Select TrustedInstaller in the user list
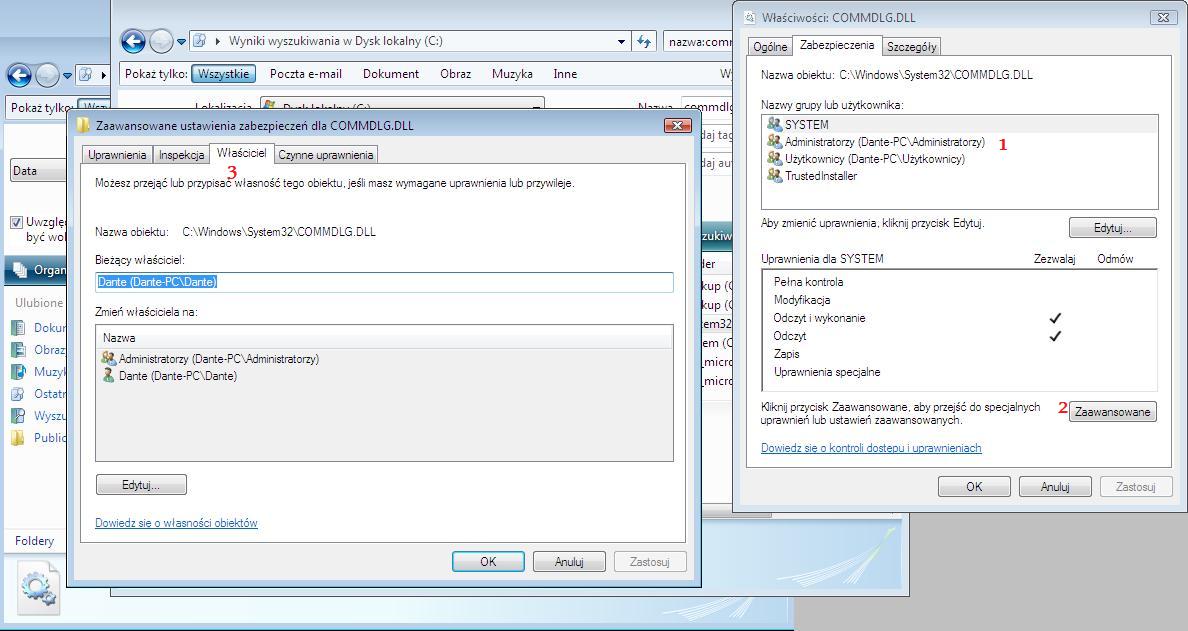This screenshot has width=1188, height=631. pyautogui.click(x=820, y=176)
